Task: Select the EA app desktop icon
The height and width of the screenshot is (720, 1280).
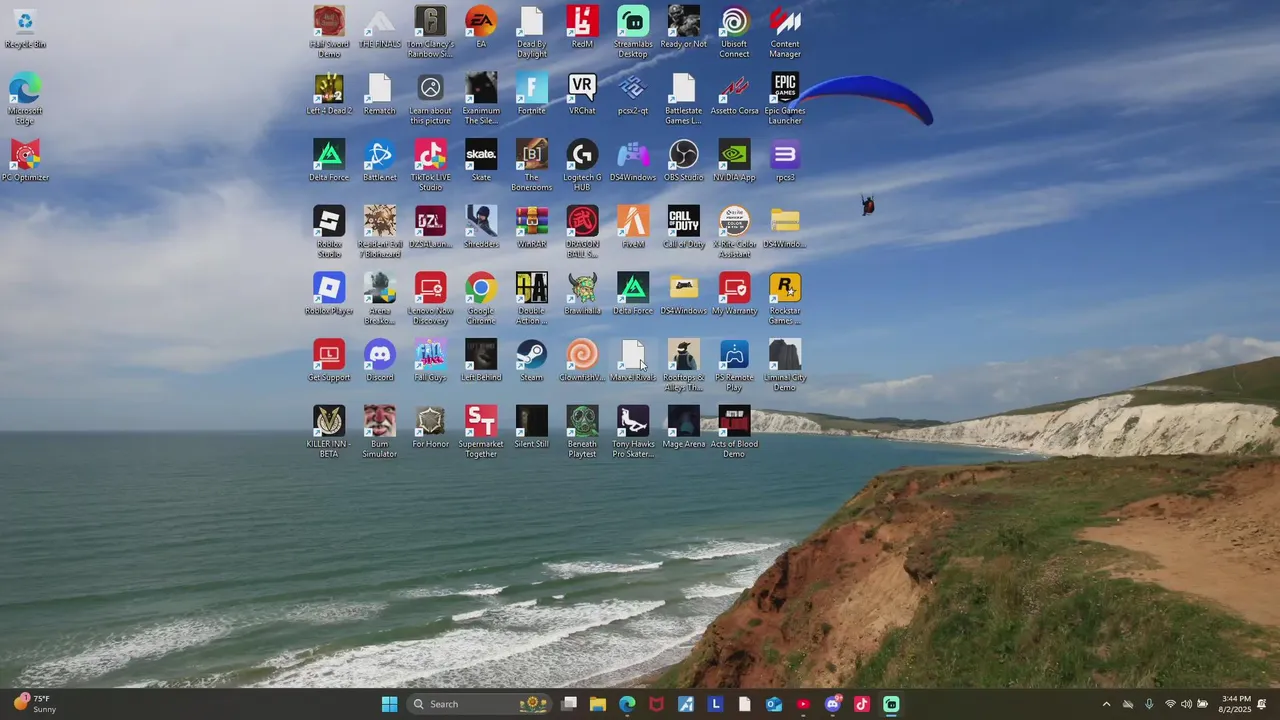Action: click(x=481, y=28)
